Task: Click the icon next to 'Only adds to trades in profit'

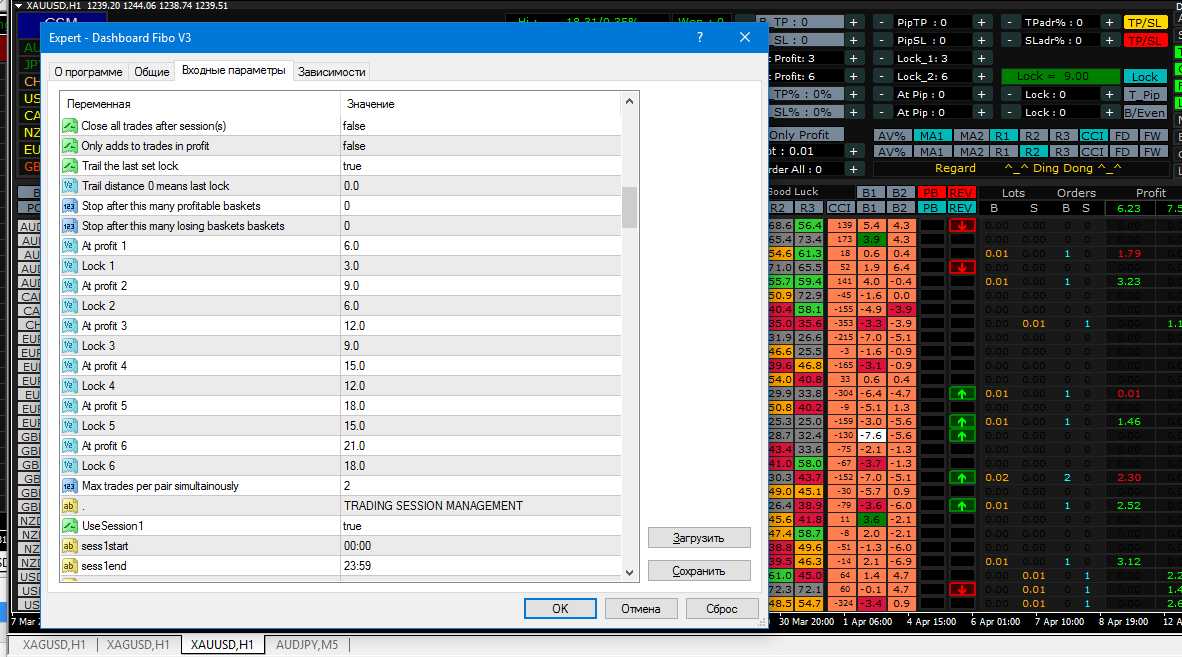Action: click(x=69, y=146)
